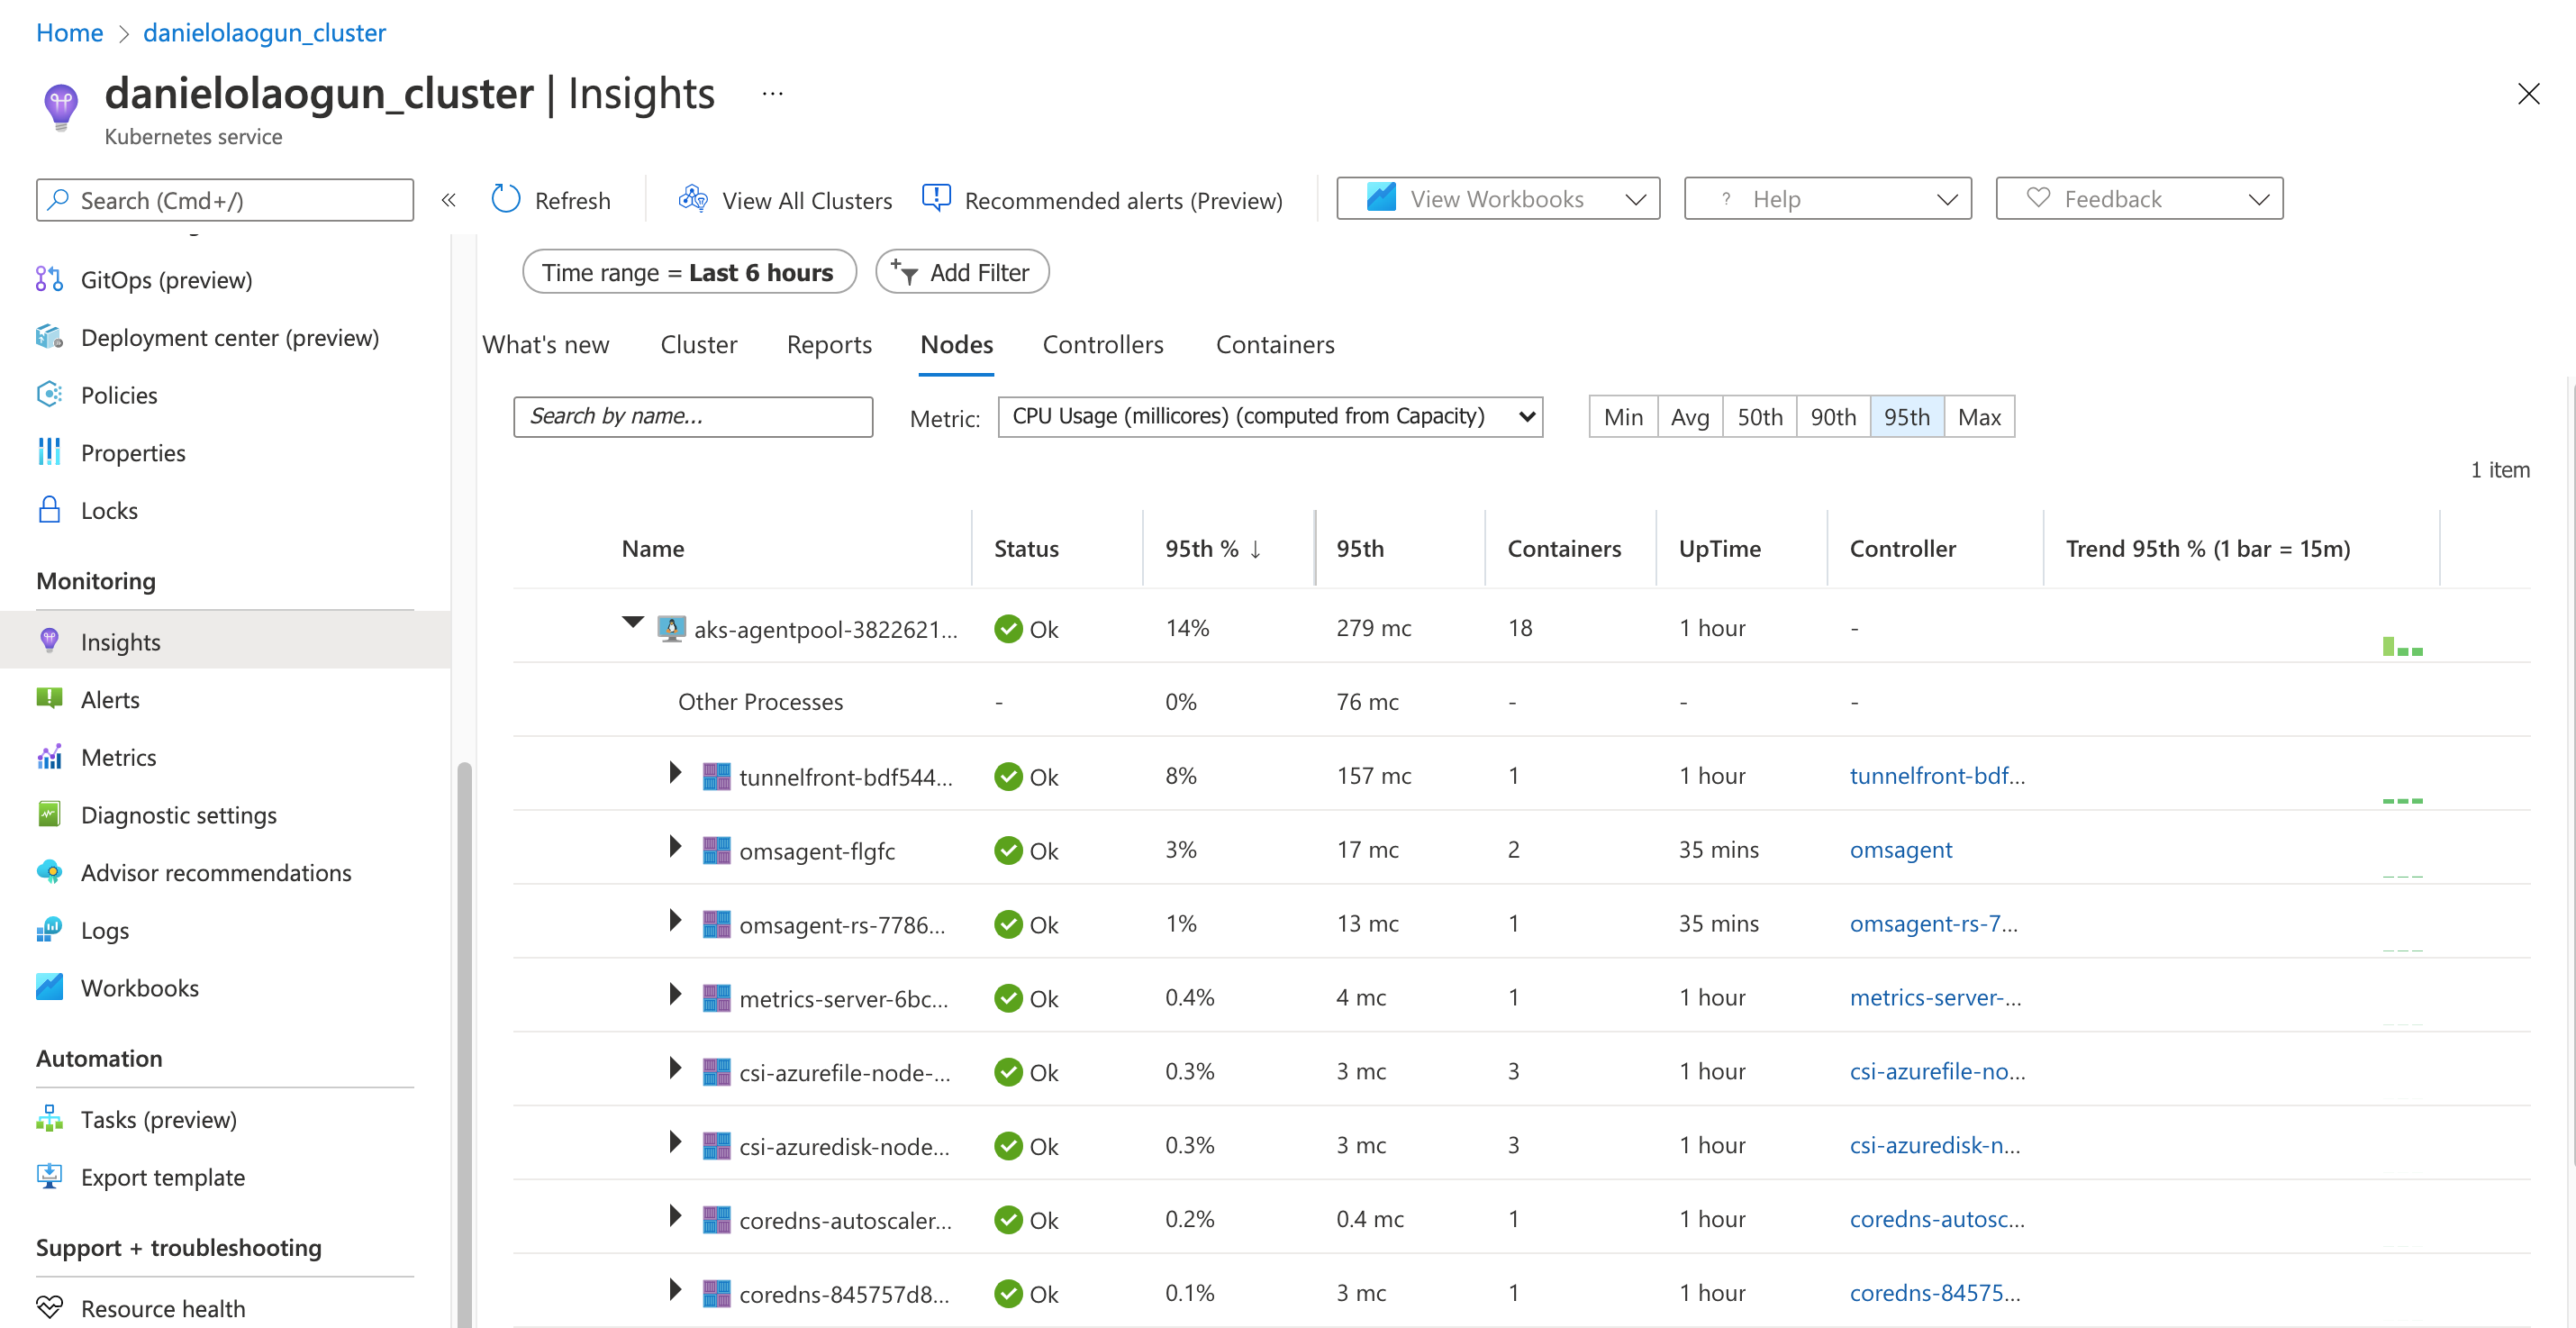Collapse sidebar with double chevron icon
This screenshot has height=1328, width=2576.
point(449,200)
